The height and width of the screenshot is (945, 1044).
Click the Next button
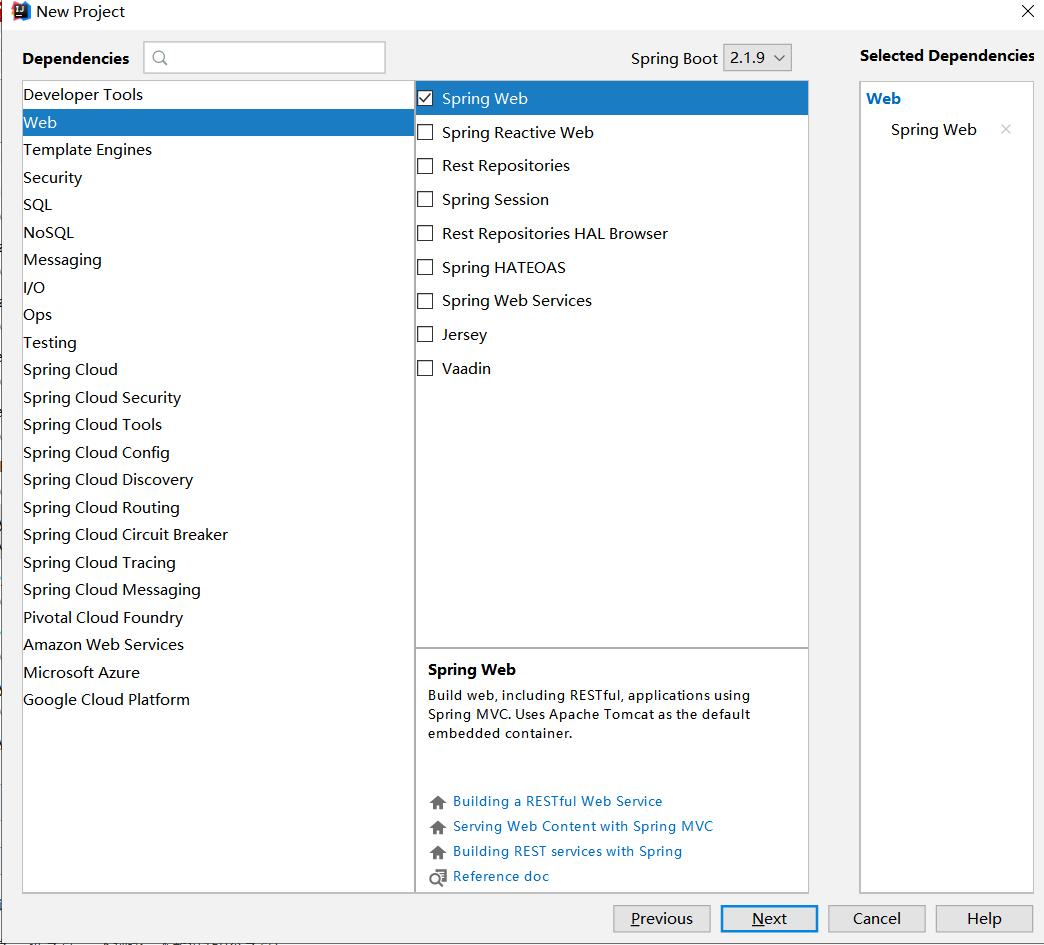point(769,919)
